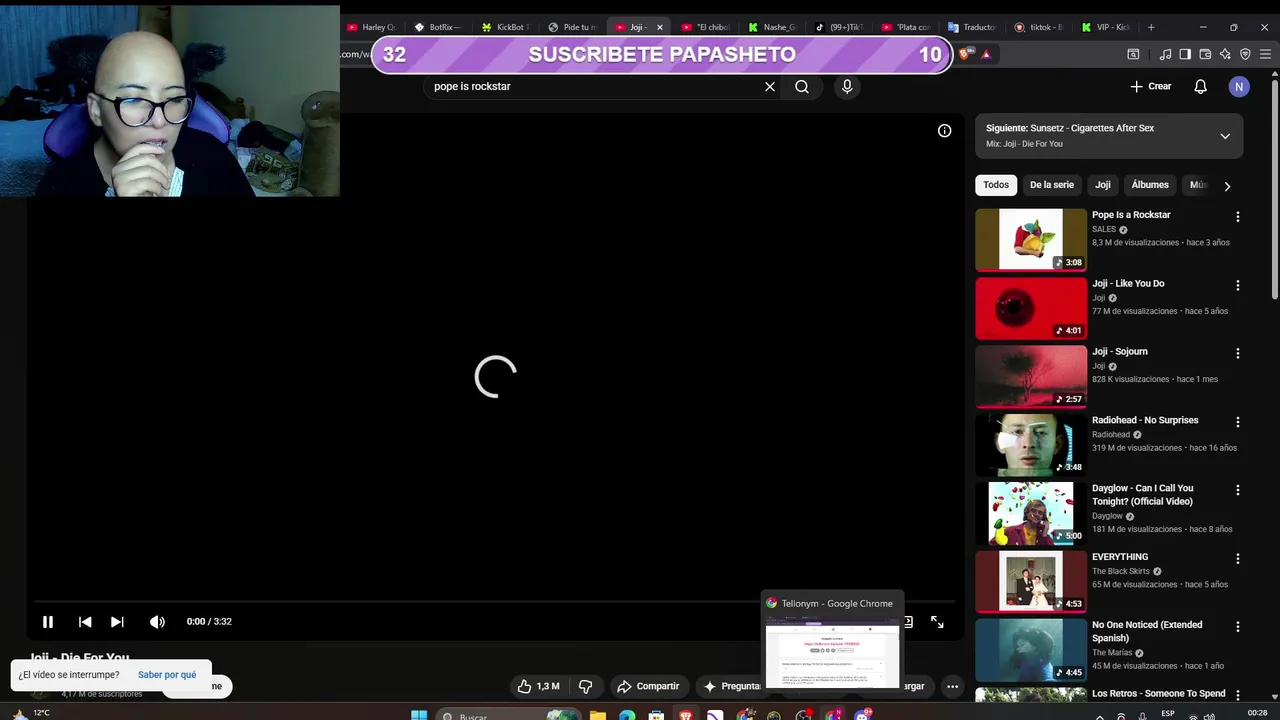Like the video with 1,3 M likes
Screen dimensions: 1280x720
pyautogui.click(x=538, y=687)
